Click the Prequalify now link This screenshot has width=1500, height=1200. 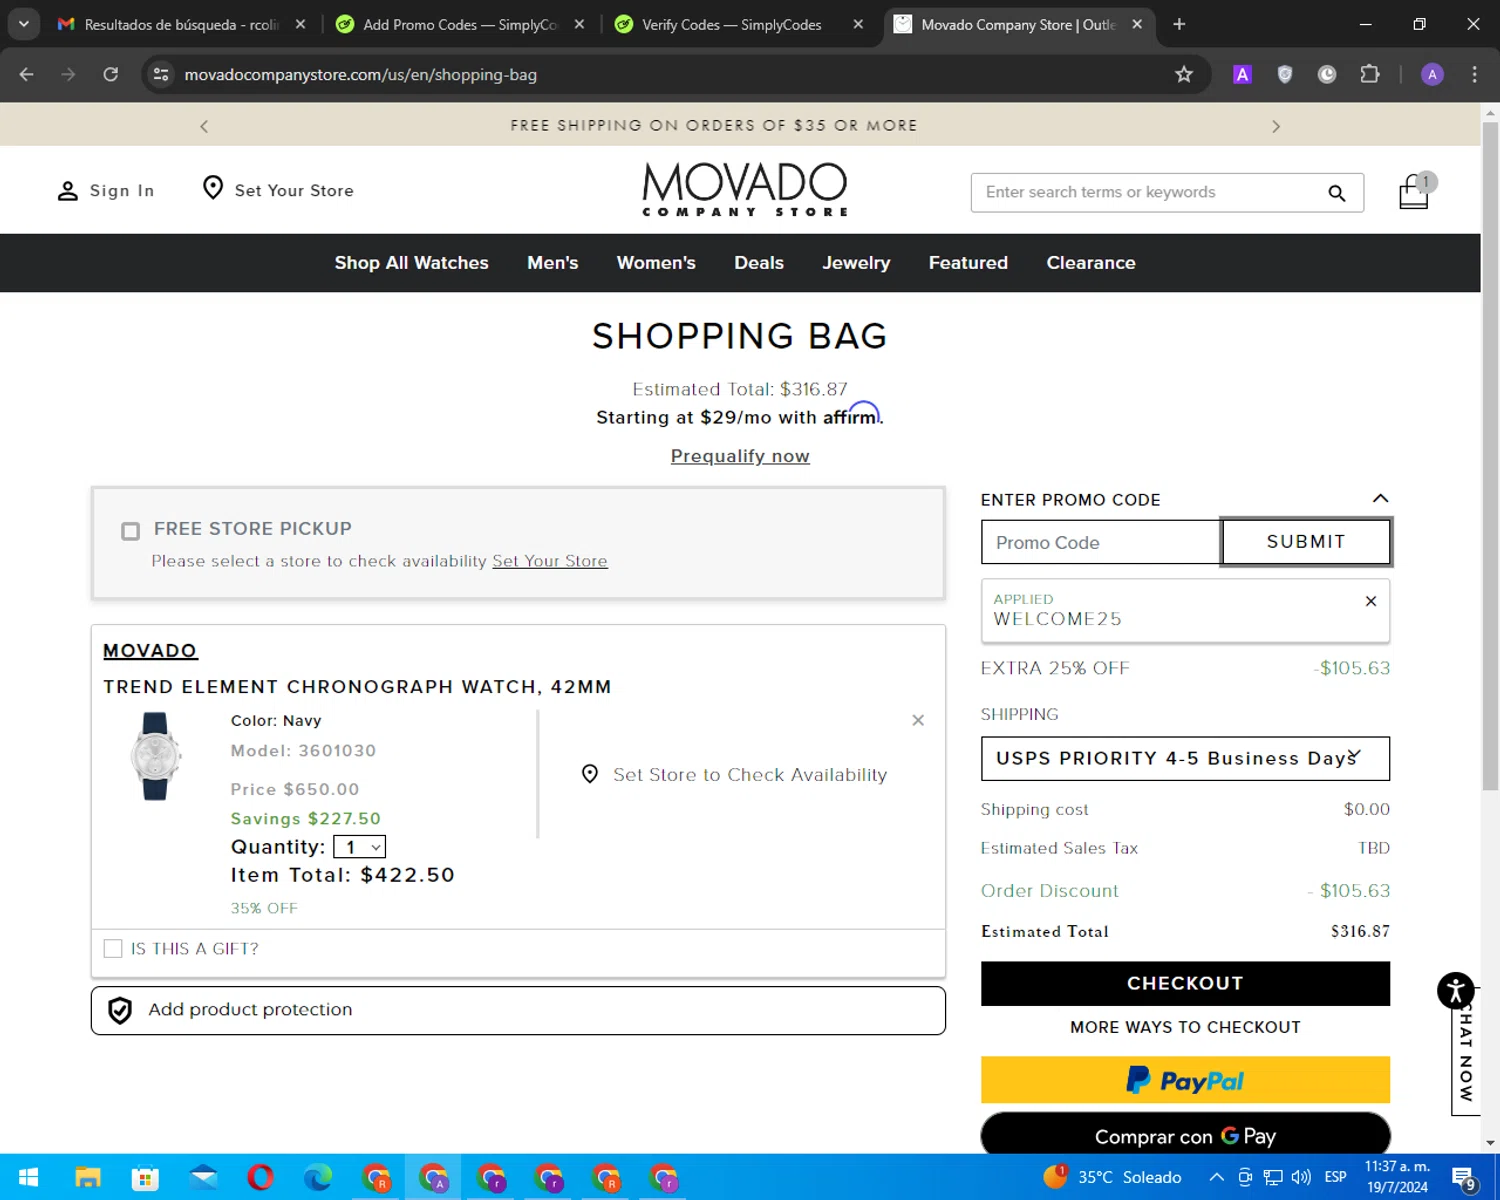740,456
